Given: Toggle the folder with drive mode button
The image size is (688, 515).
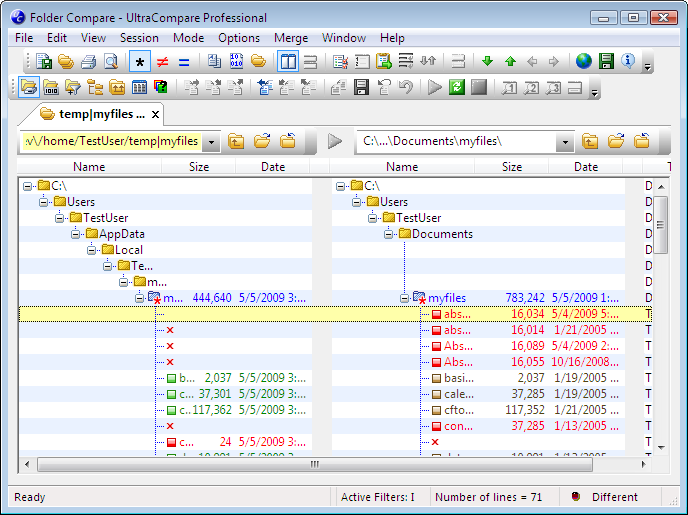Looking at the screenshot, I should pos(29,87).
